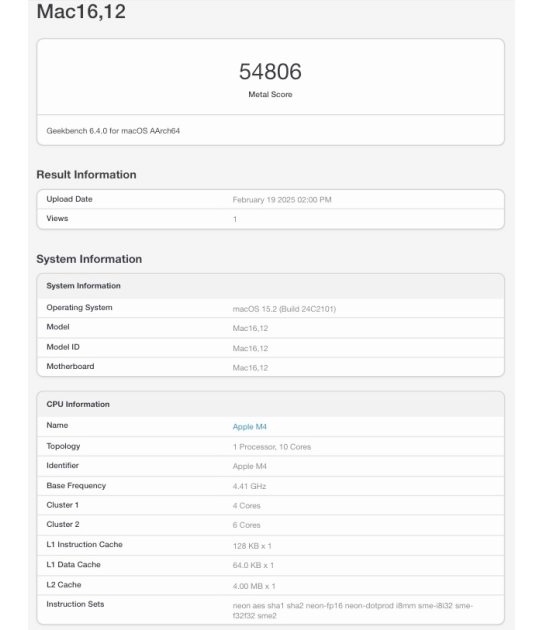Select the 6 Cores value for Cluster 2

(246, 525)
